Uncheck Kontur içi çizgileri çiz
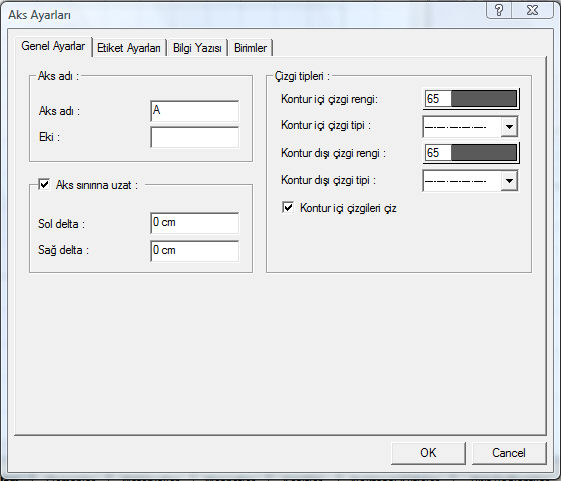This screenshot has width=561, height=481. (x=288, y=208)
